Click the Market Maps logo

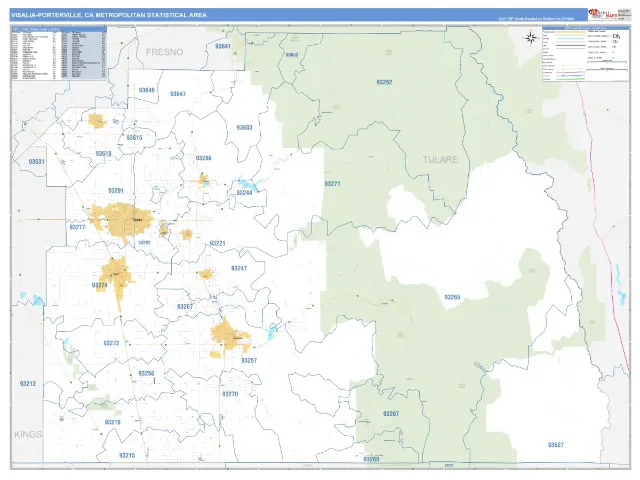click(602, 14)
